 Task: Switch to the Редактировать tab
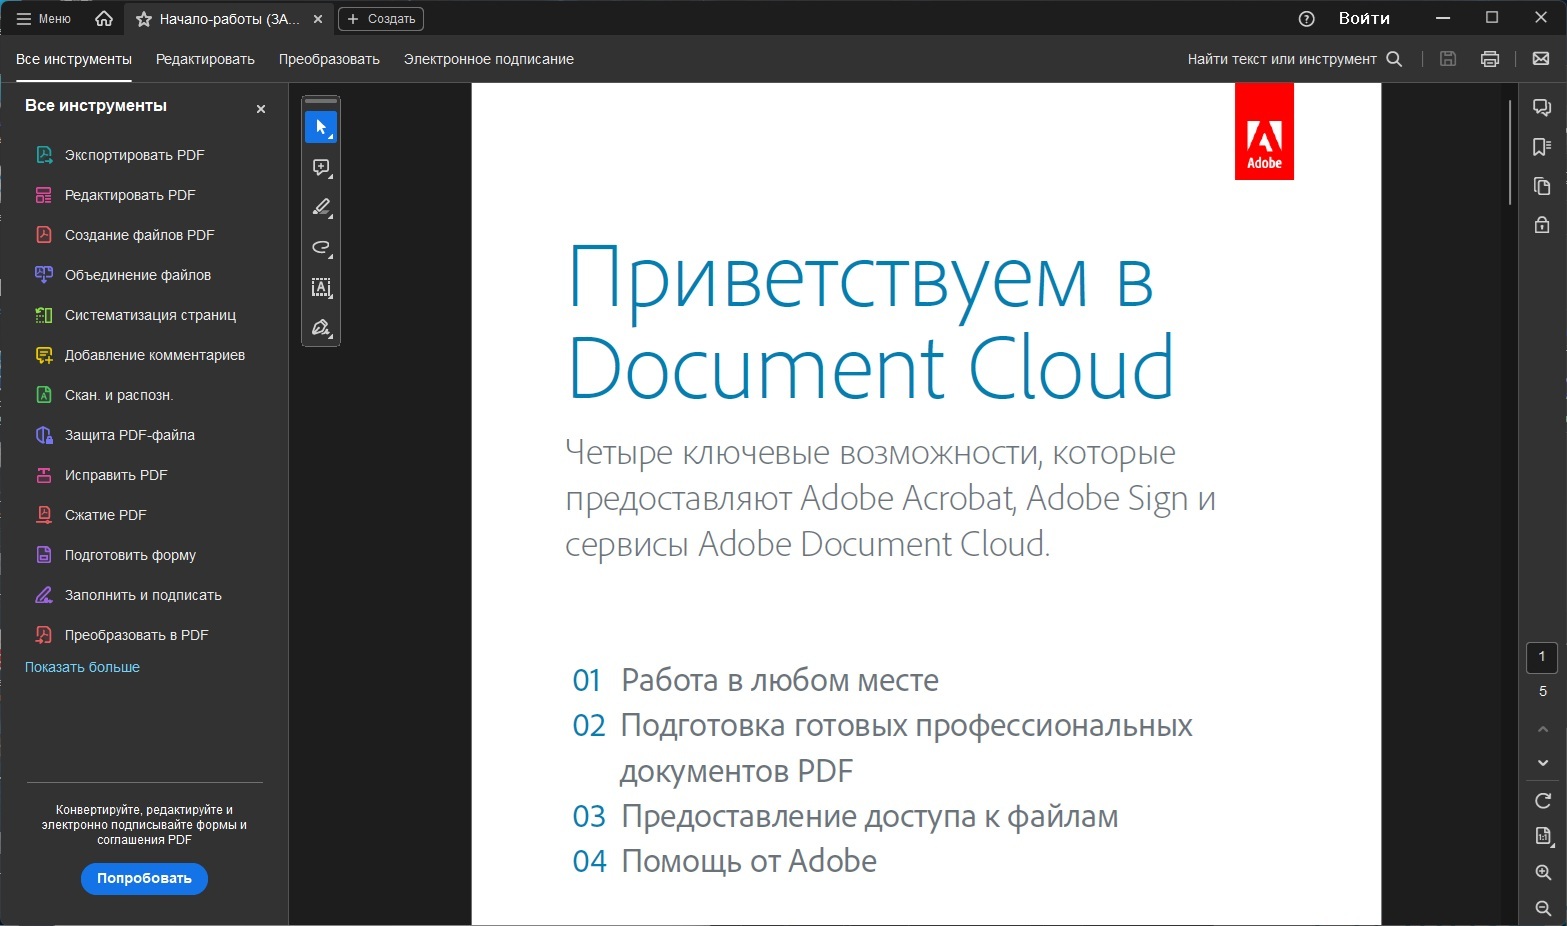pos(205,59)
